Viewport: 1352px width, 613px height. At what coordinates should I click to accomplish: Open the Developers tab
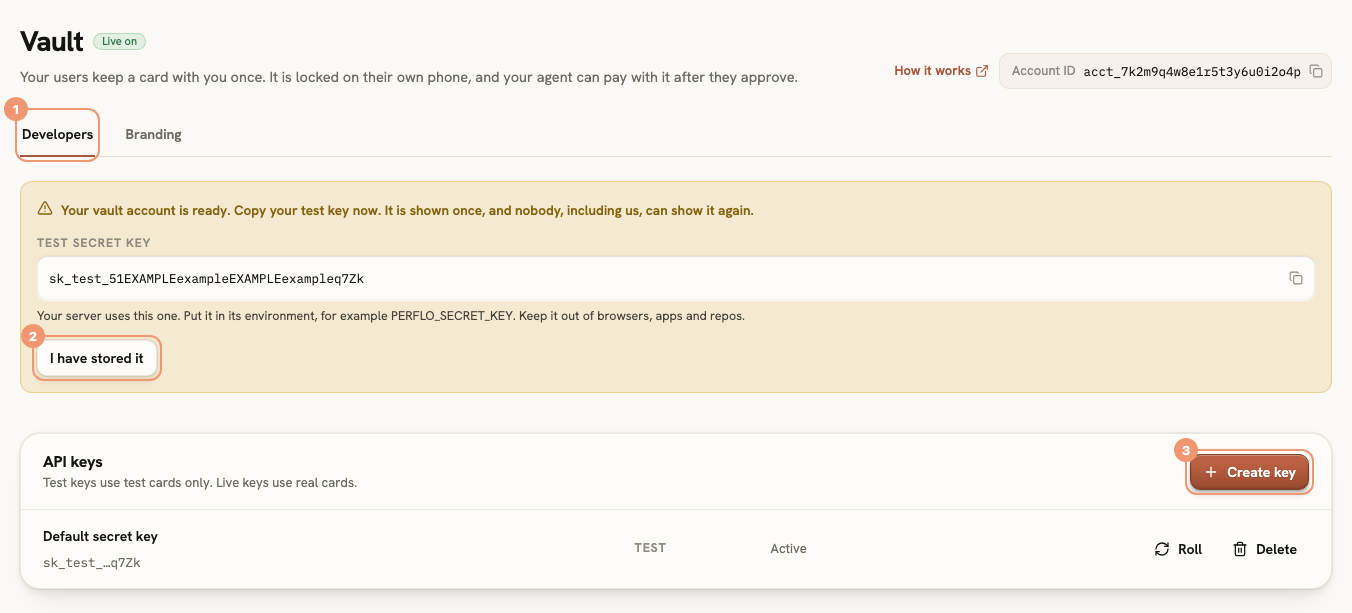point(58,134)
